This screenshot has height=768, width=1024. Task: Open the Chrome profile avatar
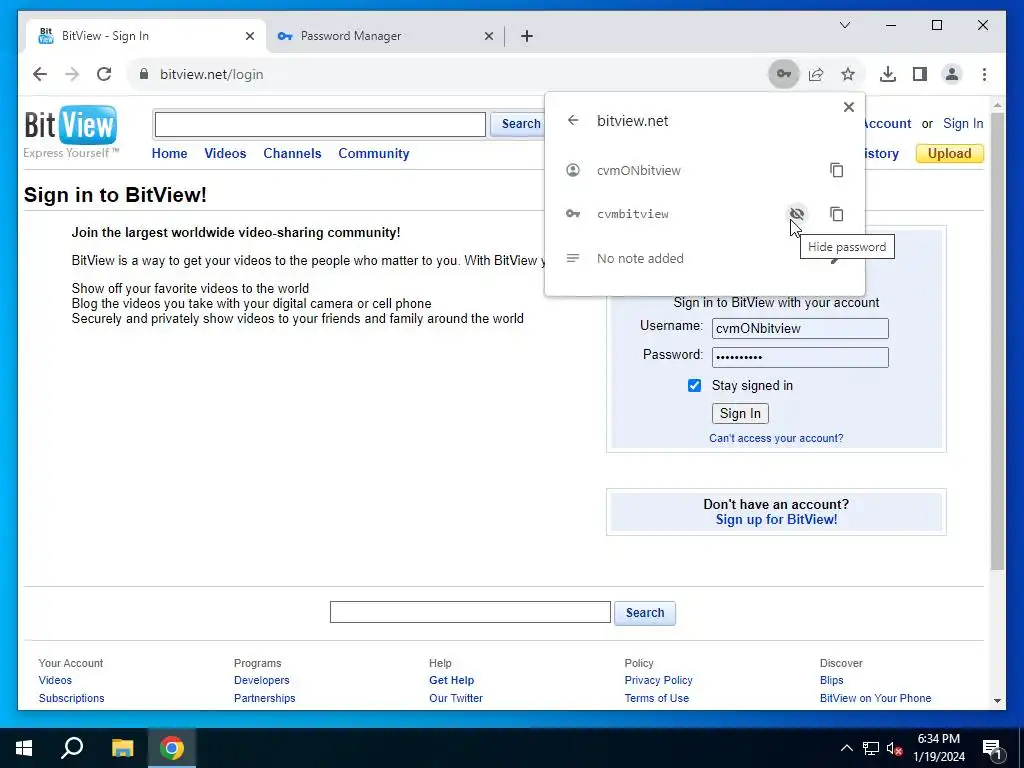click(x=952, y=74)
